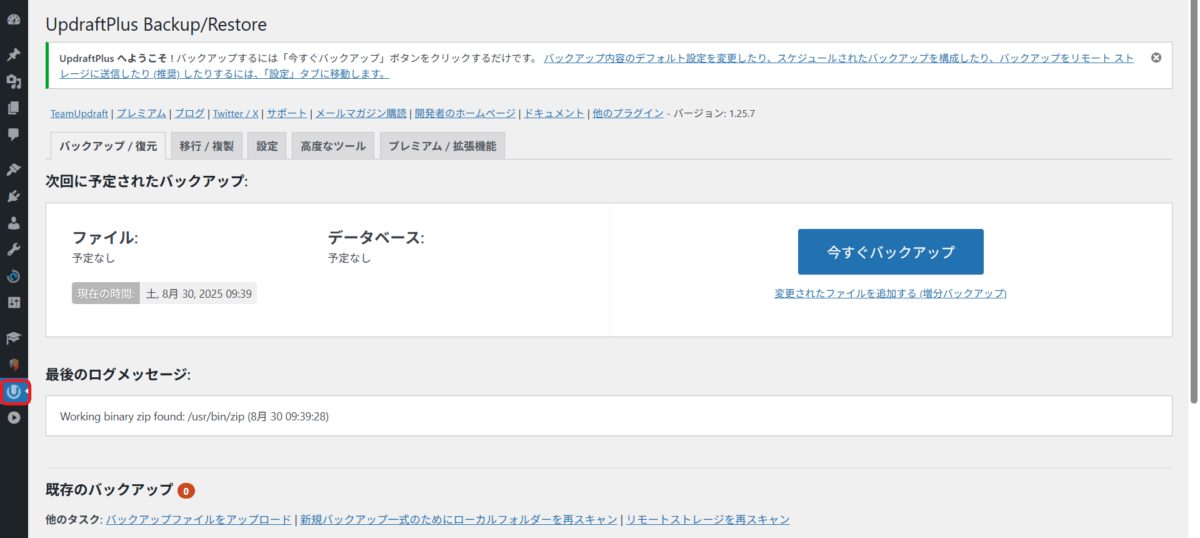The height and width of the screenshot is (538, 1200).
Task: Click the UpdraftPlus Backup/Restore page title
Action: click(156, 24)
